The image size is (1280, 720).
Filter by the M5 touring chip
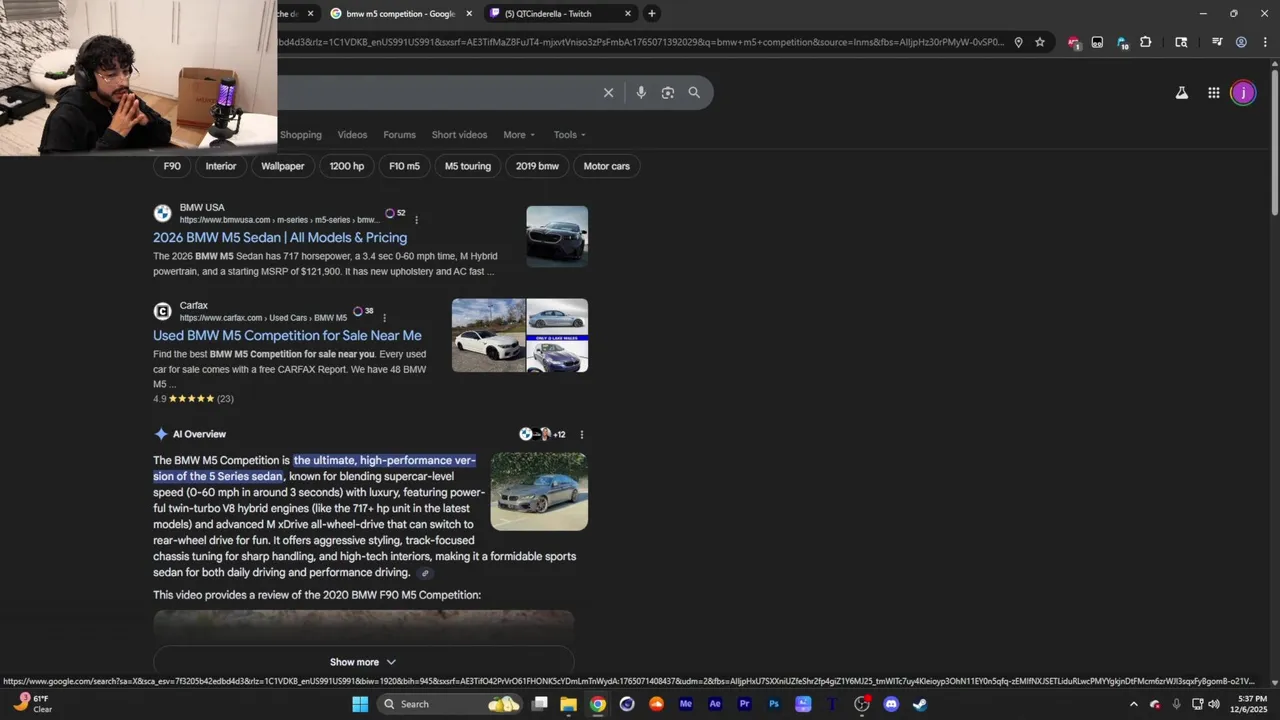point(468,166)
